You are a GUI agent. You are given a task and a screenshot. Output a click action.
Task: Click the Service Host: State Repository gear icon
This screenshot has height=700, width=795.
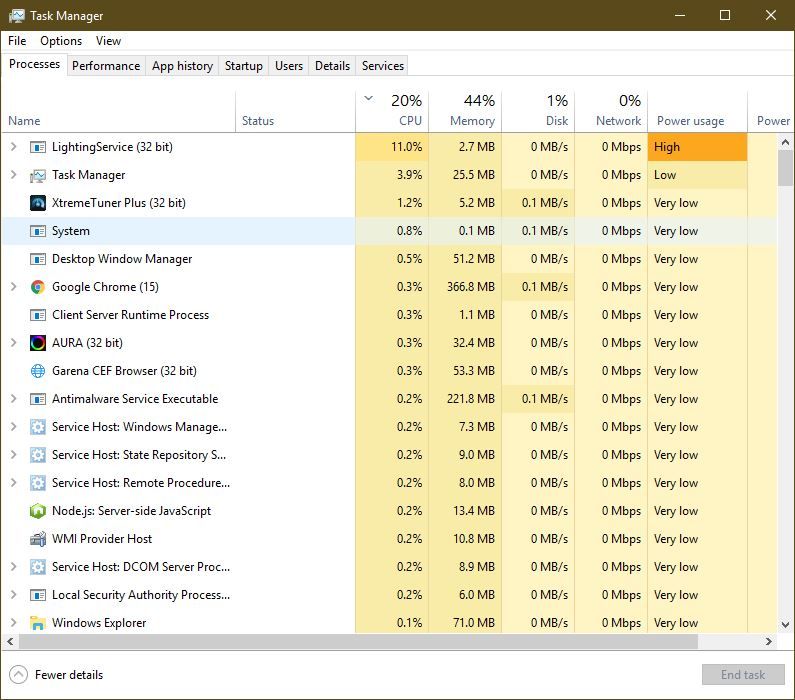[38, 455]
